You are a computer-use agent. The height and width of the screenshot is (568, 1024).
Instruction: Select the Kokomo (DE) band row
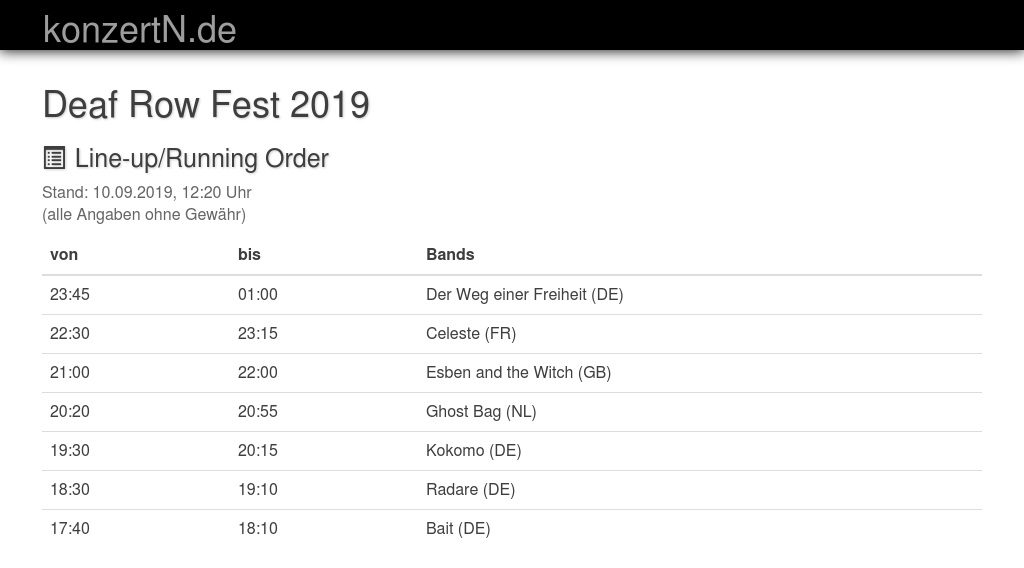(473, 450)
